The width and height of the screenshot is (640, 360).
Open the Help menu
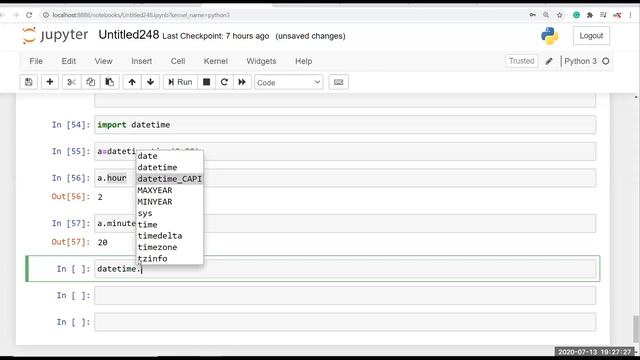coord(303,61)
